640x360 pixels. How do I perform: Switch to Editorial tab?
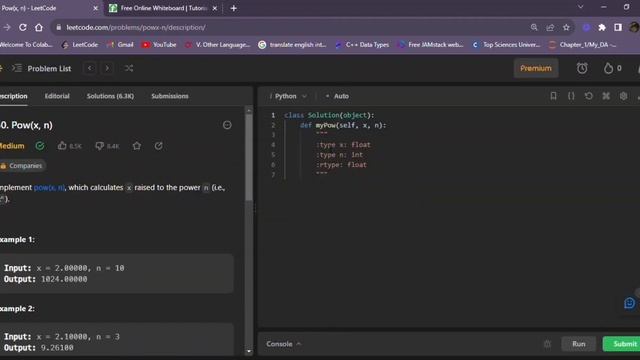tap(57, 96)
